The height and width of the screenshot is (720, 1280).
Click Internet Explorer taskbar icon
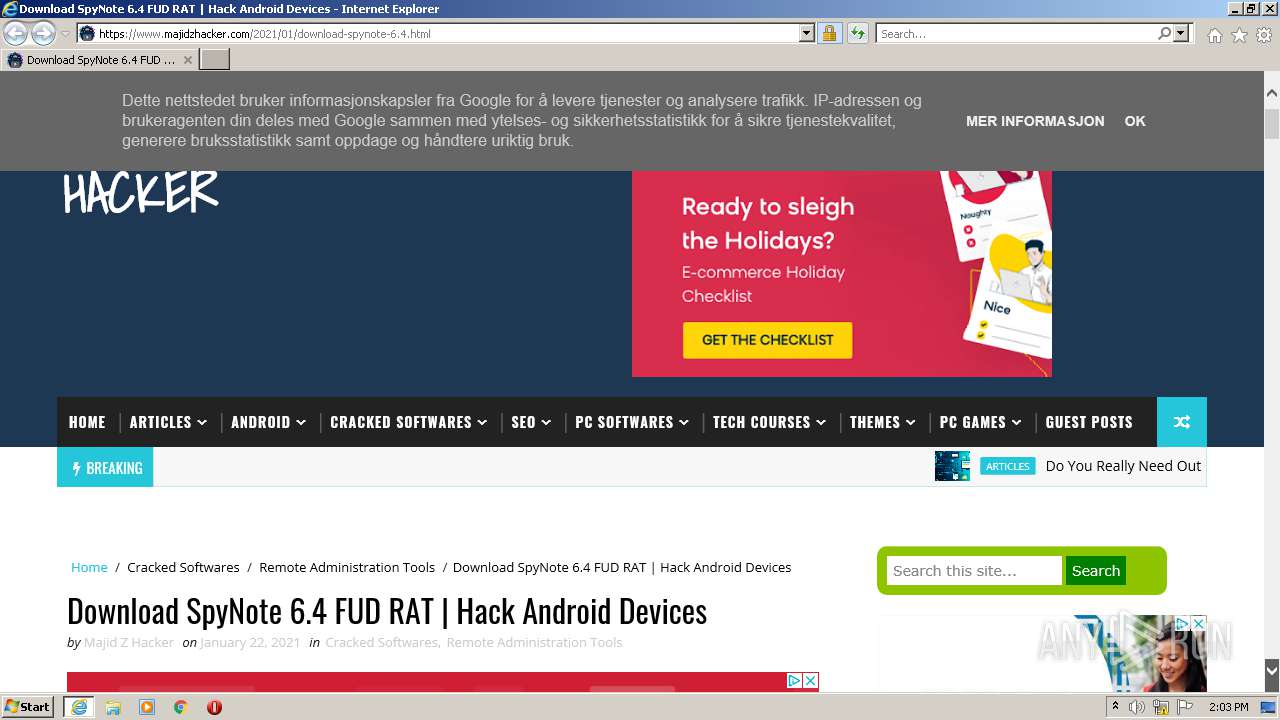pyautogui.click(x=79, y=707)
